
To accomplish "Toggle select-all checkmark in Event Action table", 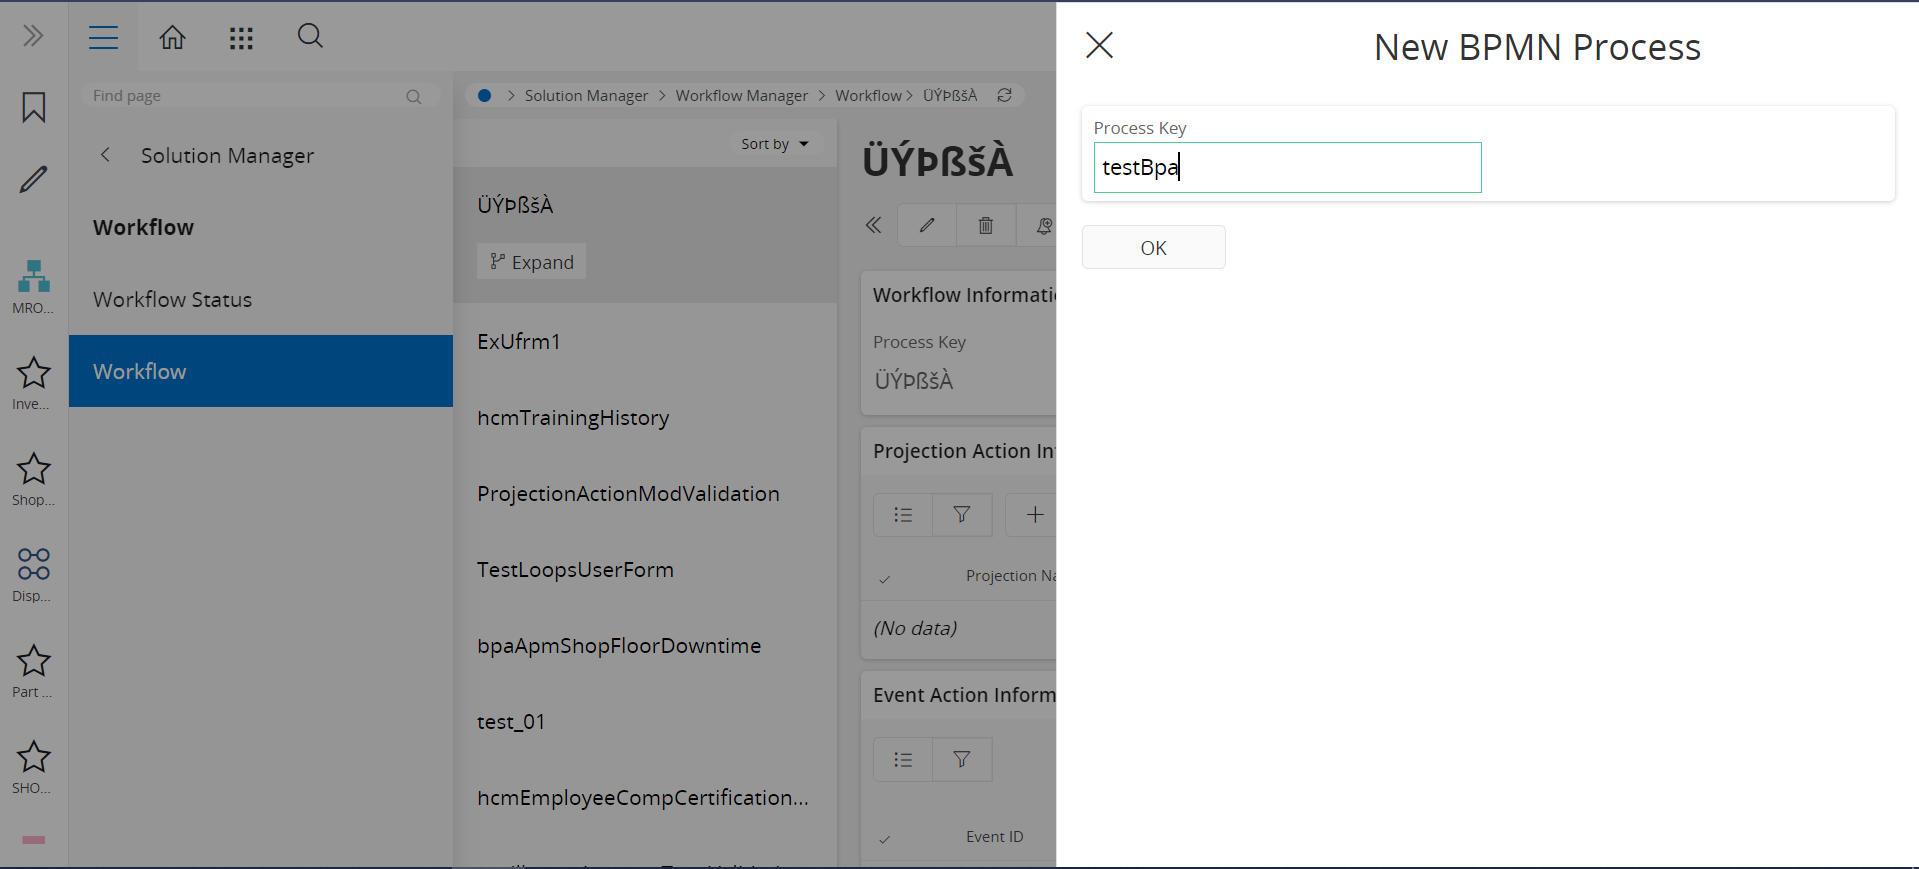I will tap(884, 838).
